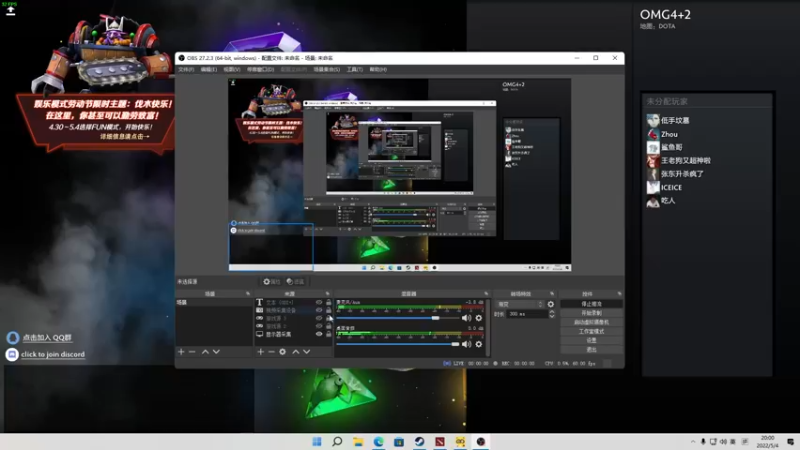Click 'click to join discord' link
This screenshot has height=450, width=800.
[53, 354]
